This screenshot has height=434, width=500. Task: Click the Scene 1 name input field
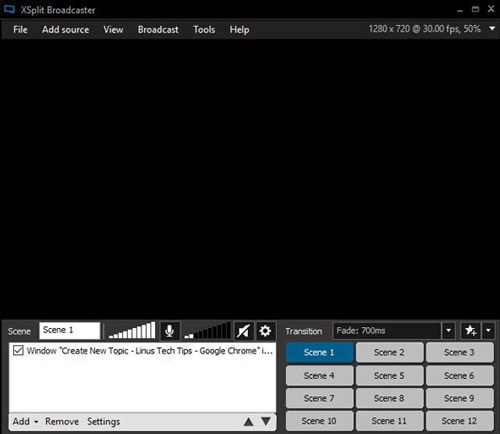[x=69, y=330]
